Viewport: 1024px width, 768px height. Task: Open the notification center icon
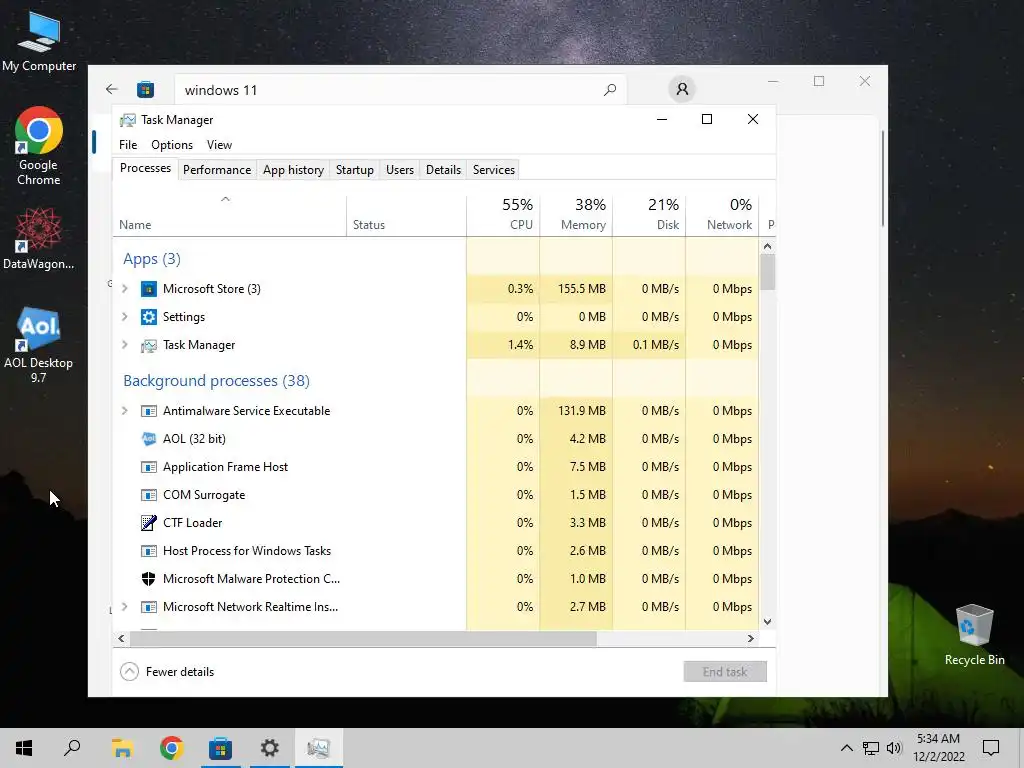(x=991, y=748)
